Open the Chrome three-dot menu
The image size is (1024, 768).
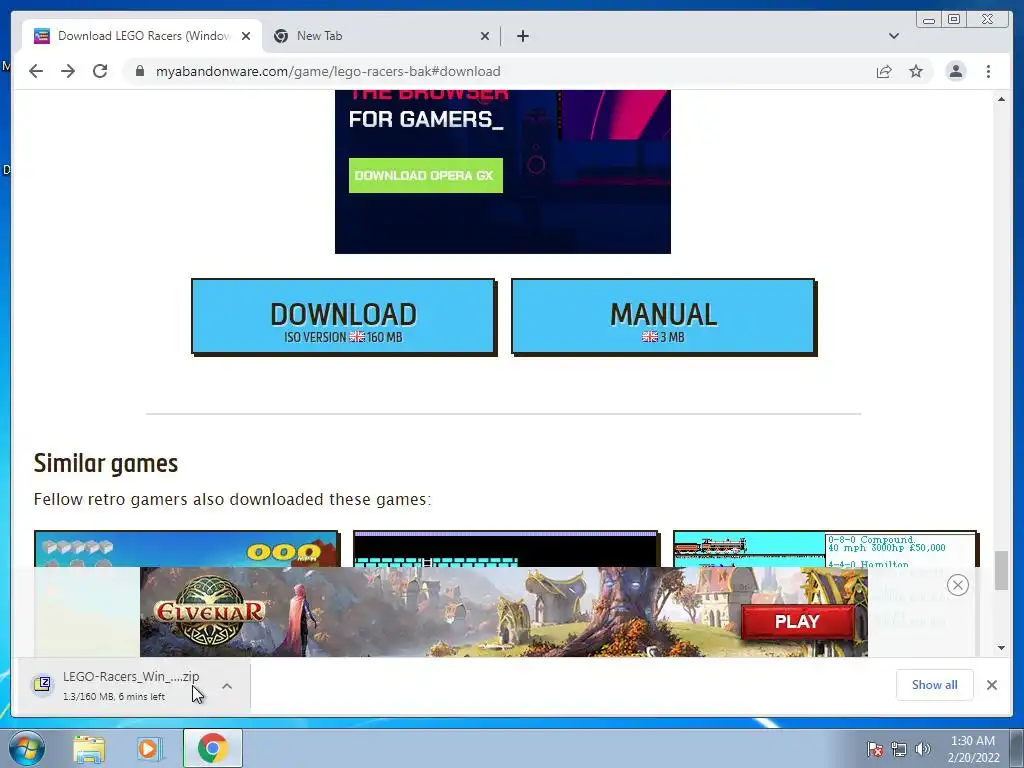[988, 71]
